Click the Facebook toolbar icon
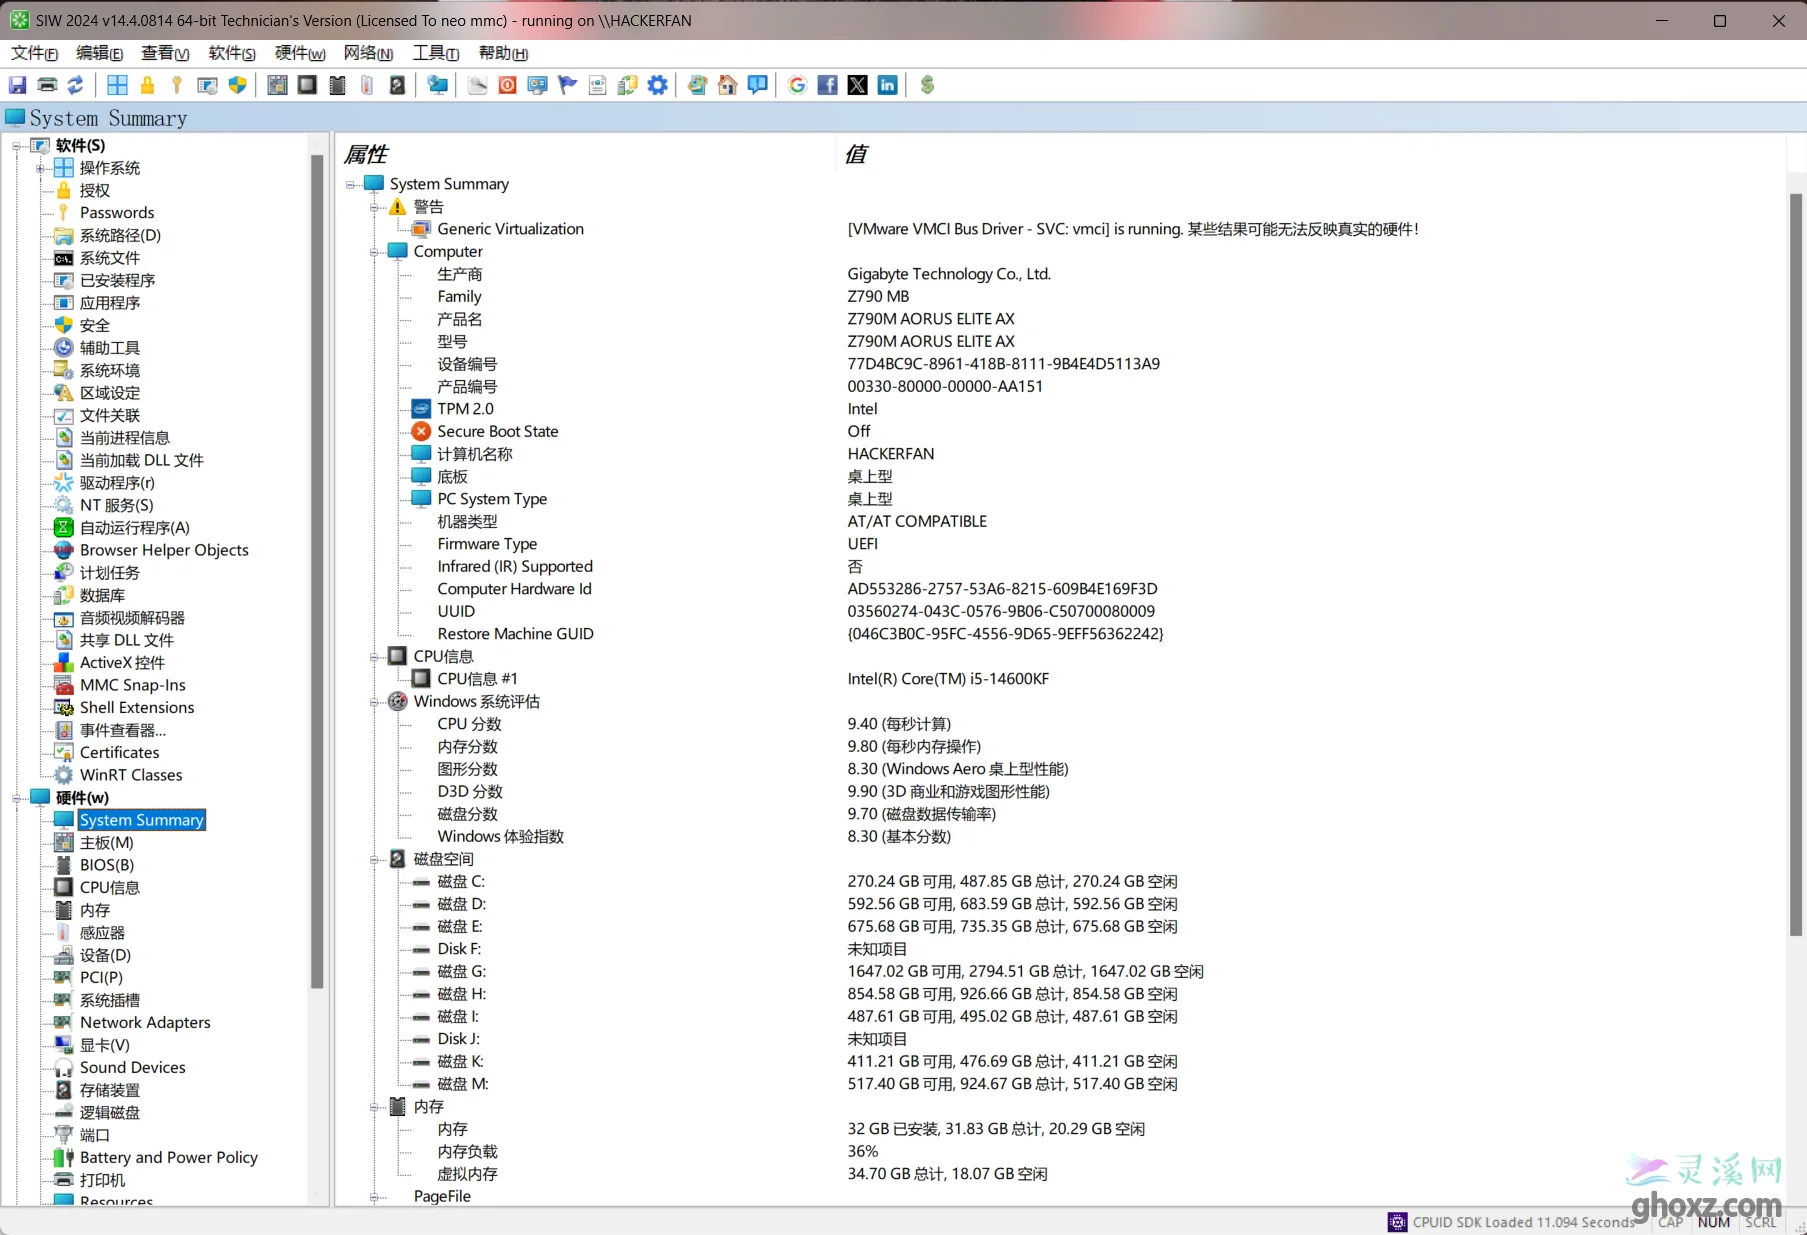This screenshot has width=1807, height=1235. (827, 85)
